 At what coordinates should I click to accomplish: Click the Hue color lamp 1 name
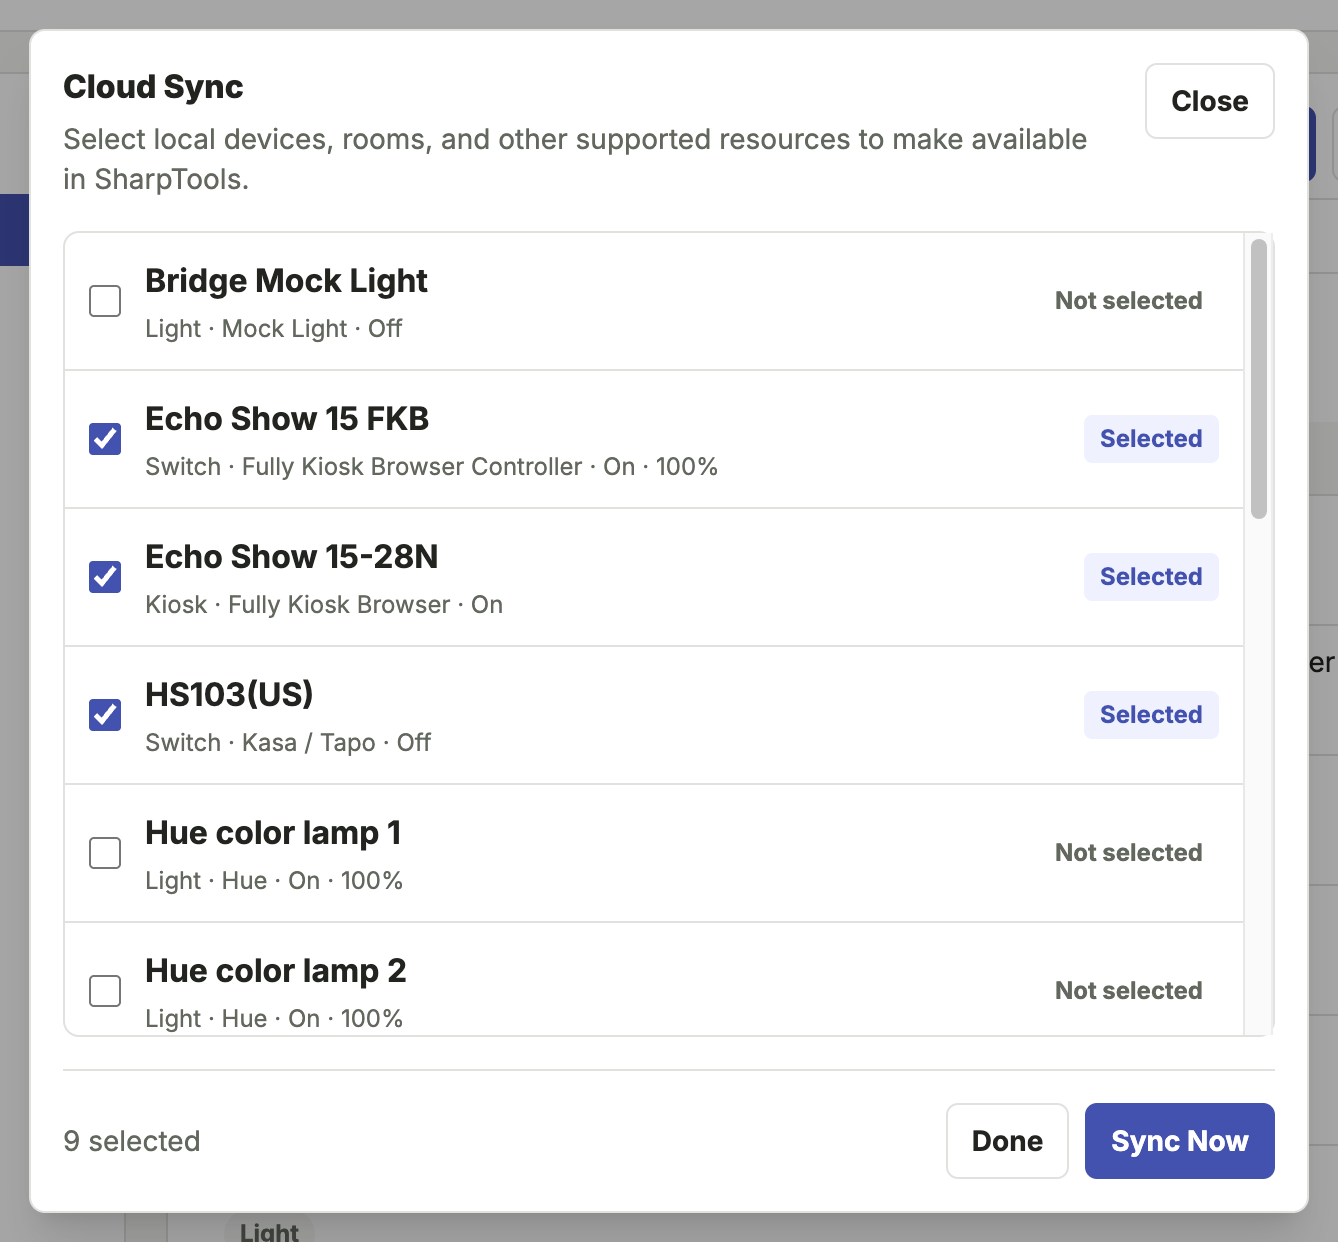(273, 833)
